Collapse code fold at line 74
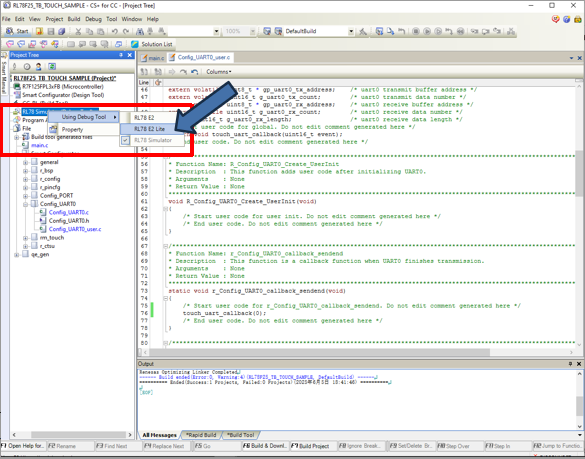The width and height of the screenshot is (585, 459). tap(165, 299)
